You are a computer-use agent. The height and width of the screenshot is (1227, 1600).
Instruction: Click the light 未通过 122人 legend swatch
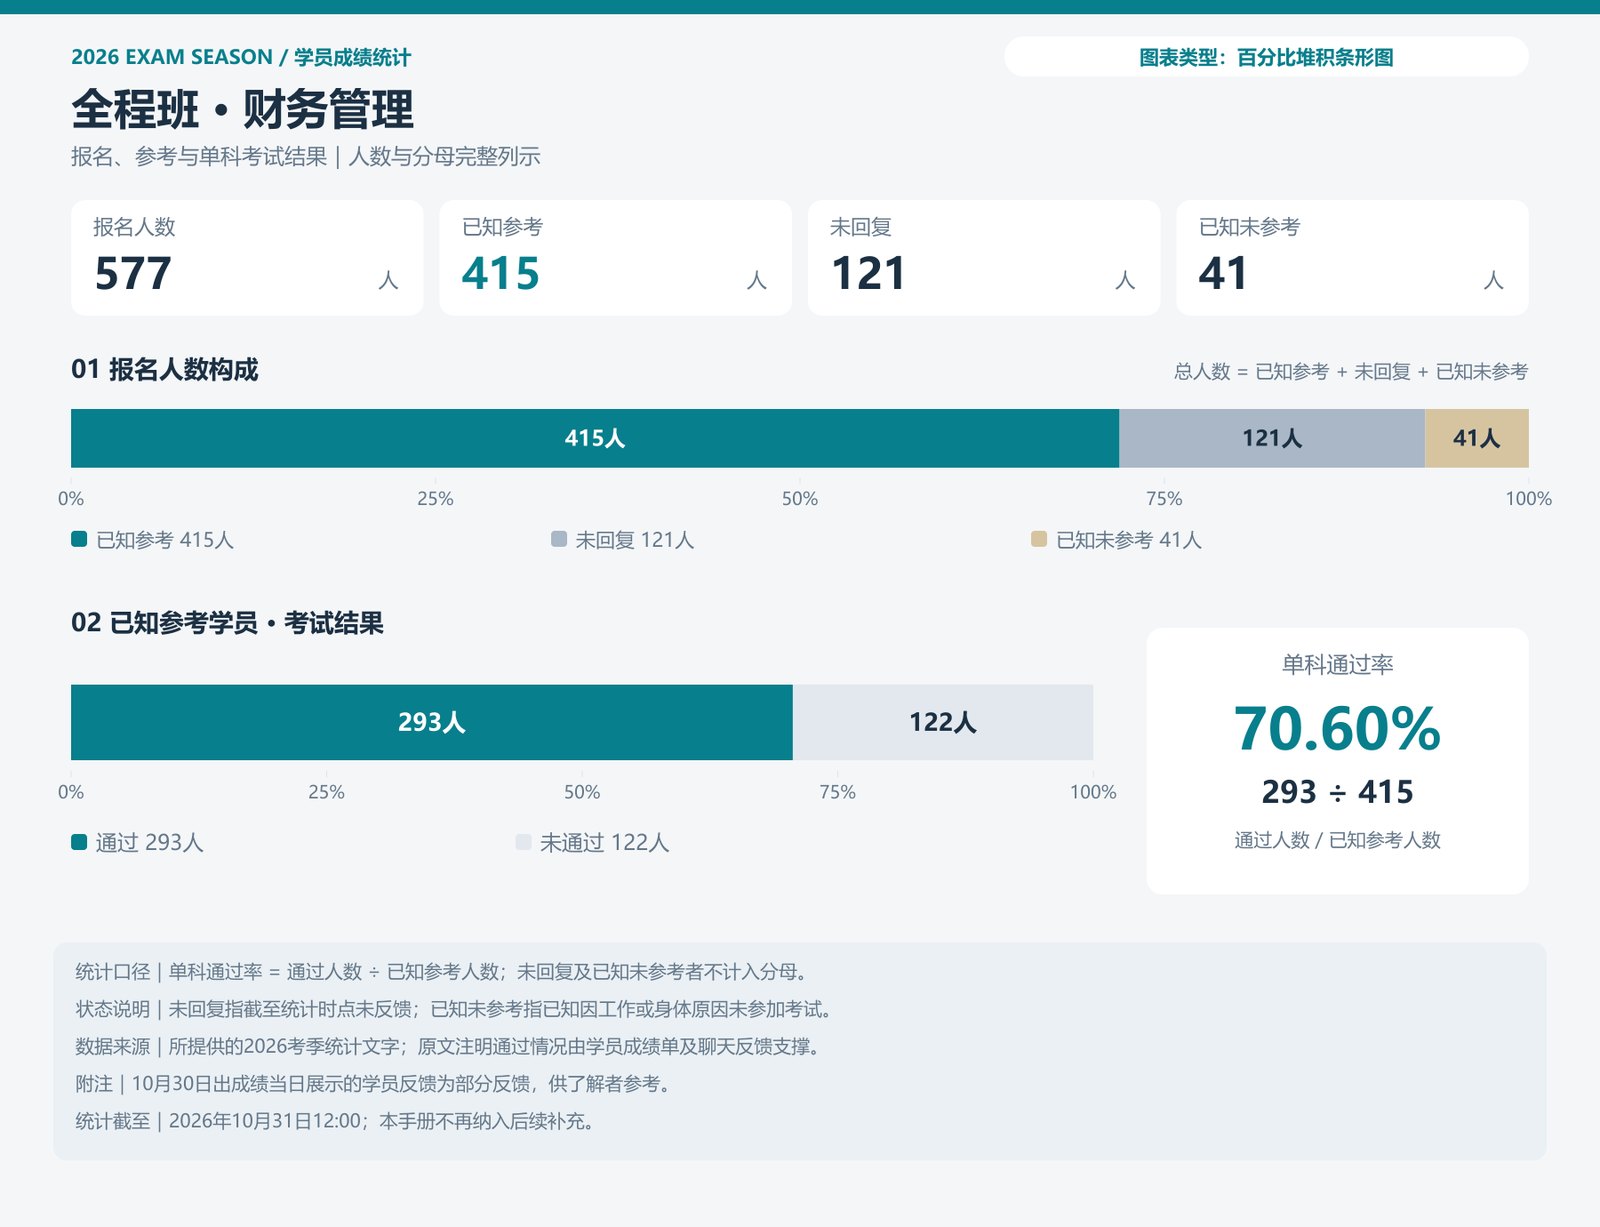point(523,842)
